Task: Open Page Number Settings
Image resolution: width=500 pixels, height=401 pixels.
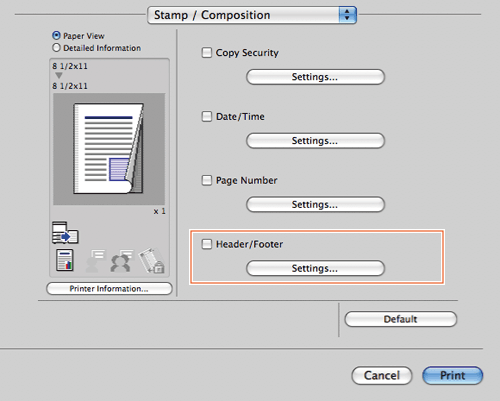Action: coord(315,204)
